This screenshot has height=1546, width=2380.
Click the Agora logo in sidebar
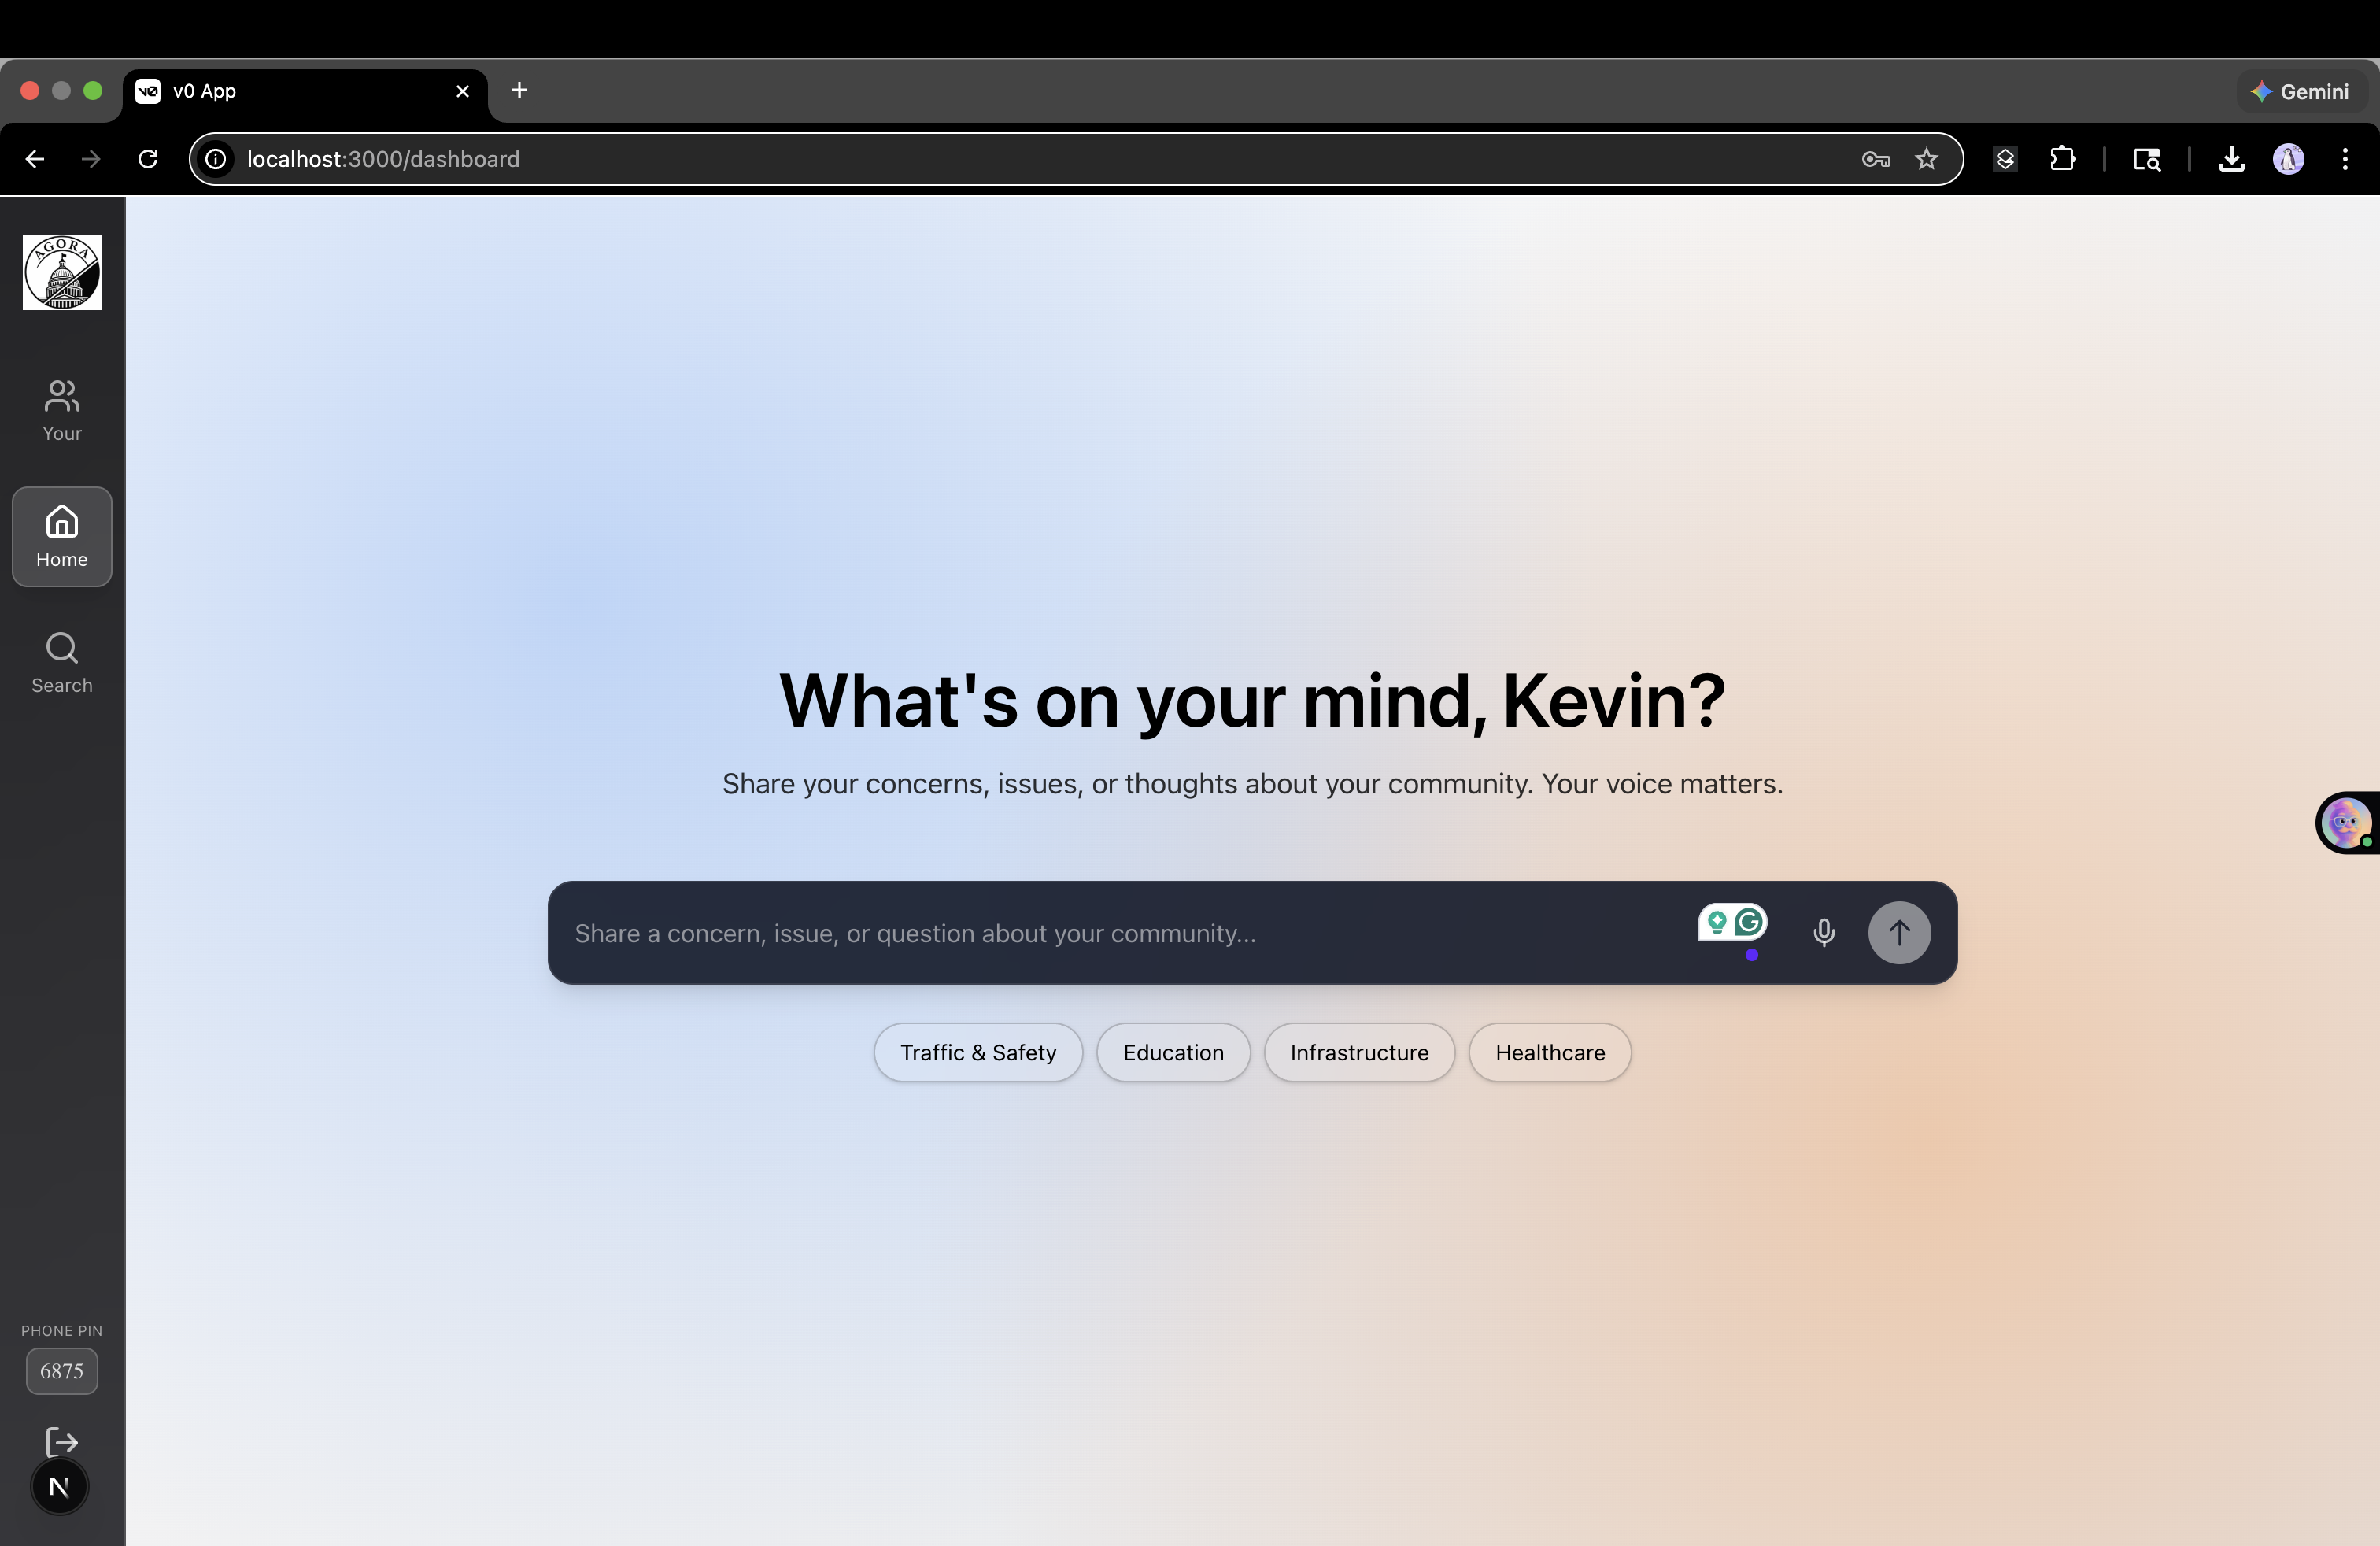(62, 272)
